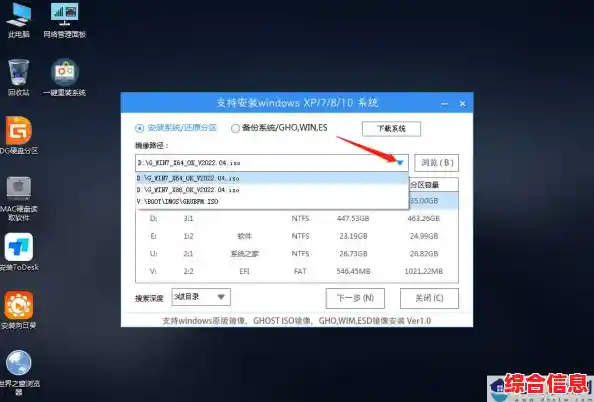Open the DG硬盘分区 DiskGenius icon

pyautogui.click(x=19, y=135)
